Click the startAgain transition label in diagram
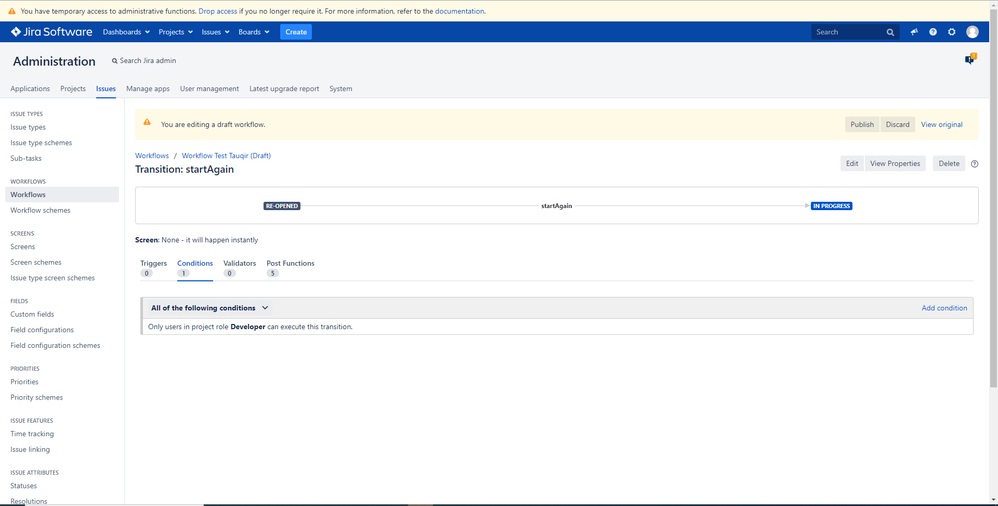The image size is (998, 506). click(556, 206)
